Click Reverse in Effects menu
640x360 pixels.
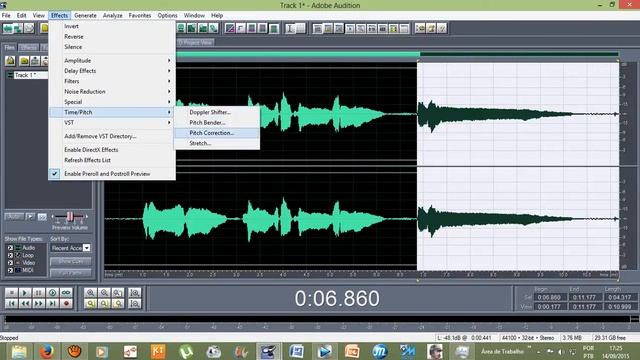112,36
